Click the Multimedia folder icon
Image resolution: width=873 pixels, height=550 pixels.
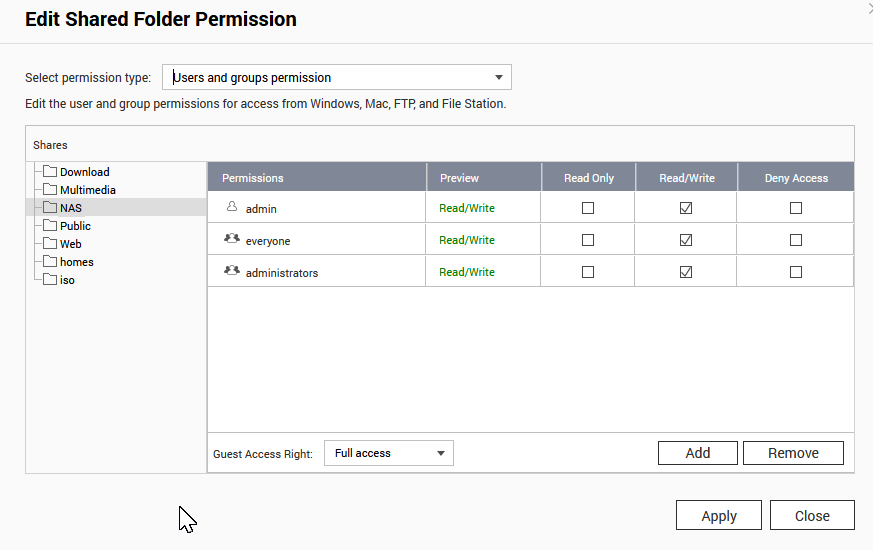pos(50,190)
